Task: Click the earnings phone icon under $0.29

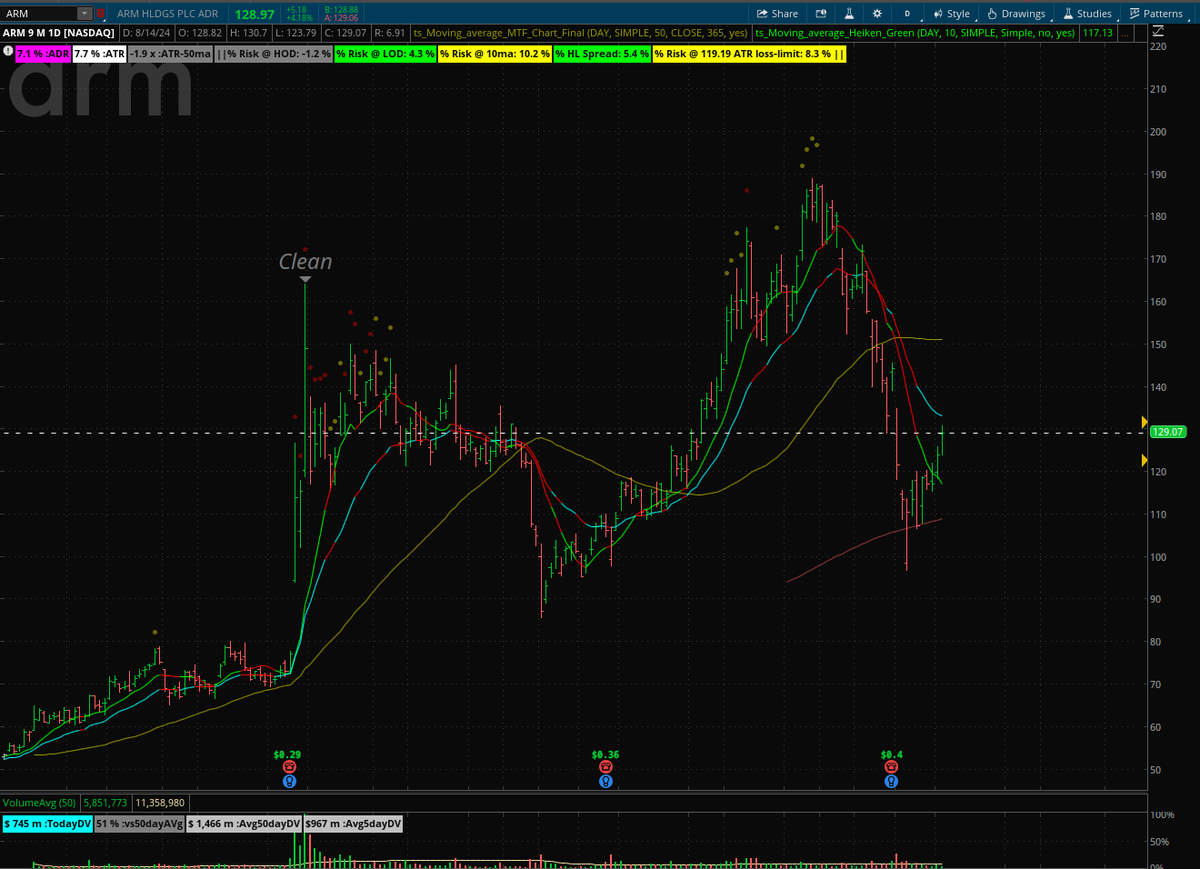Action: point(289,767)
